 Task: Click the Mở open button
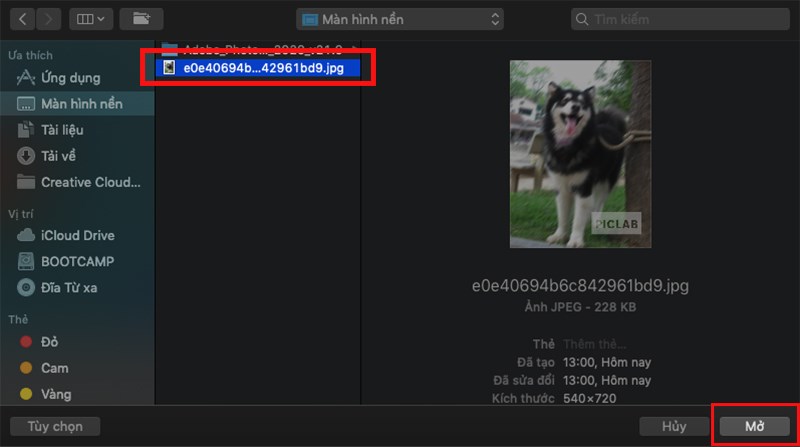point(755,426)
